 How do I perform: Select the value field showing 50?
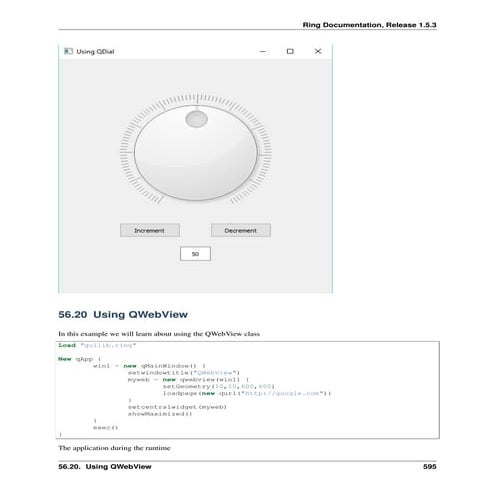click(195, 254)
